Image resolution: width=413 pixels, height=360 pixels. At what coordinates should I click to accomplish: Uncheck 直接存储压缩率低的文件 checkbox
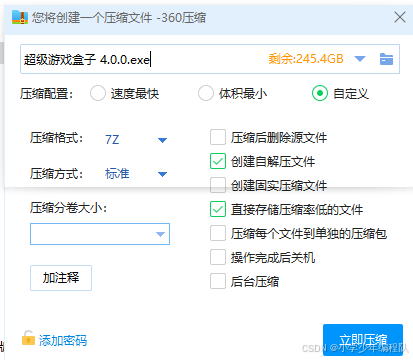pyautogui.click(x=218, y=209)
